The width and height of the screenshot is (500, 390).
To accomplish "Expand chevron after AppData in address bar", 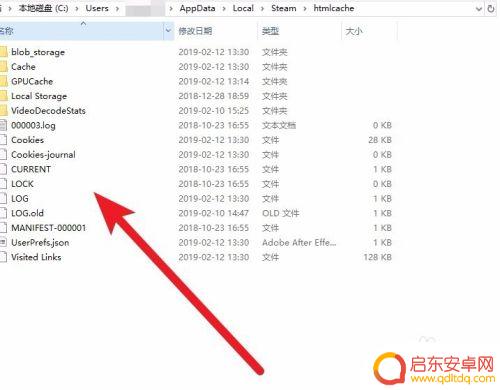I will click(x=224, y=9).
